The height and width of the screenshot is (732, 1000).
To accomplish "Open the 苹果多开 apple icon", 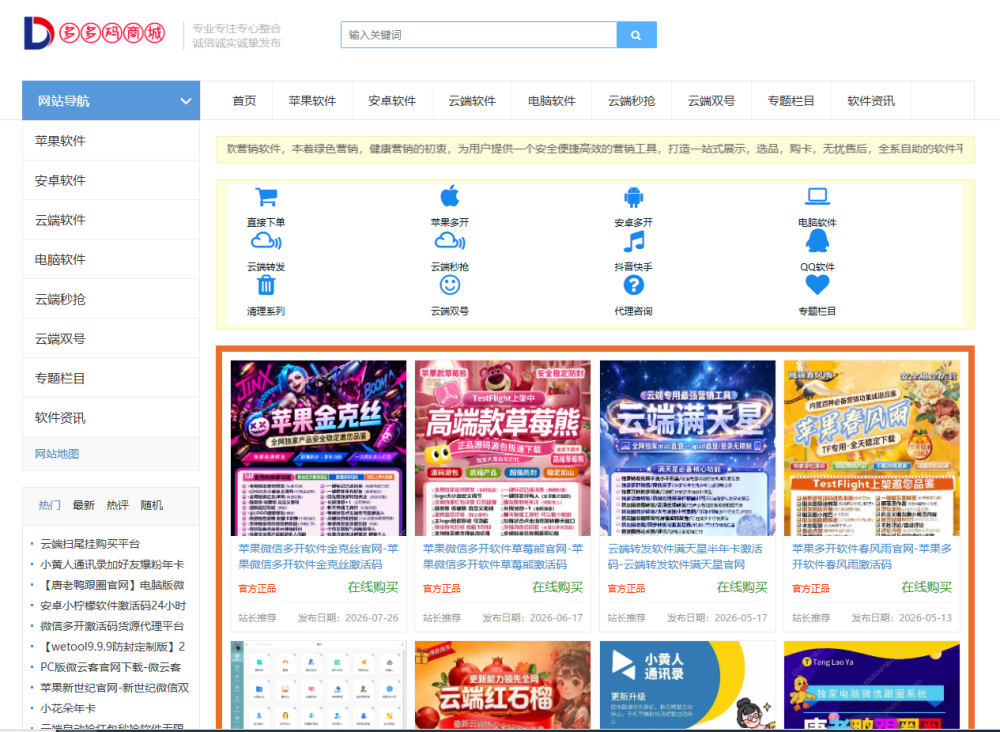I will 450,196.
